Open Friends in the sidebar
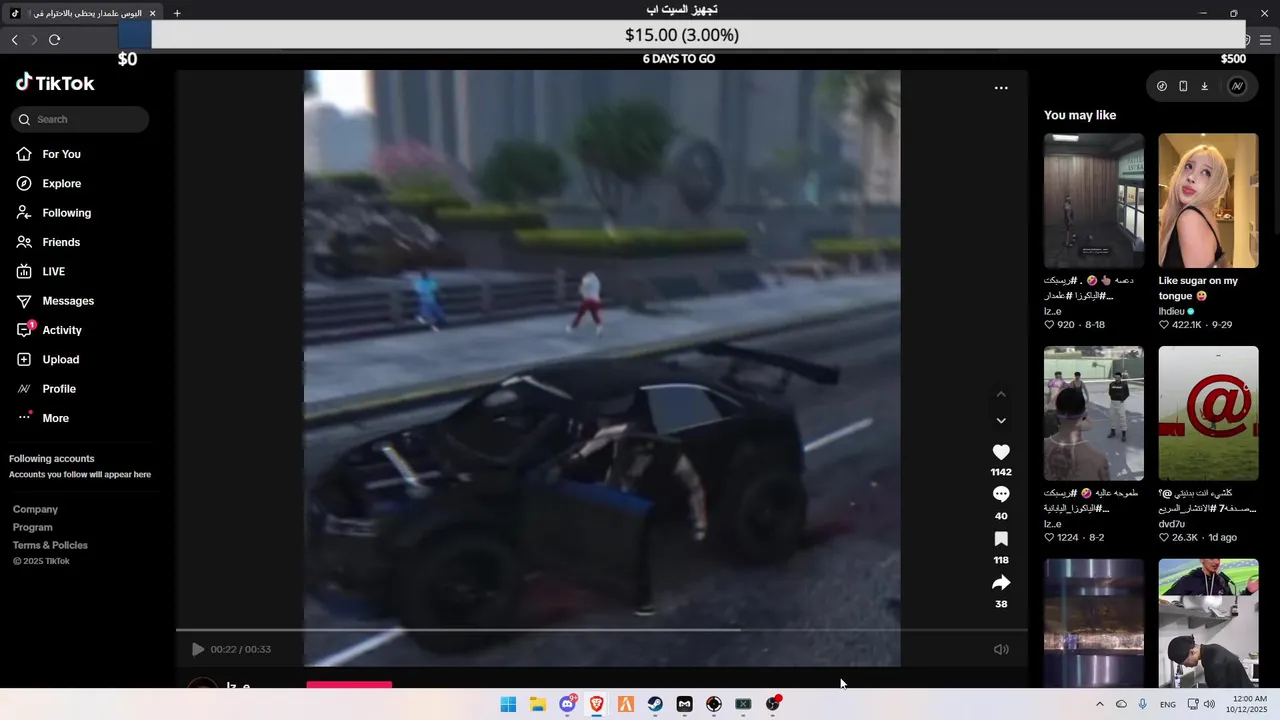 coord(61,242)
